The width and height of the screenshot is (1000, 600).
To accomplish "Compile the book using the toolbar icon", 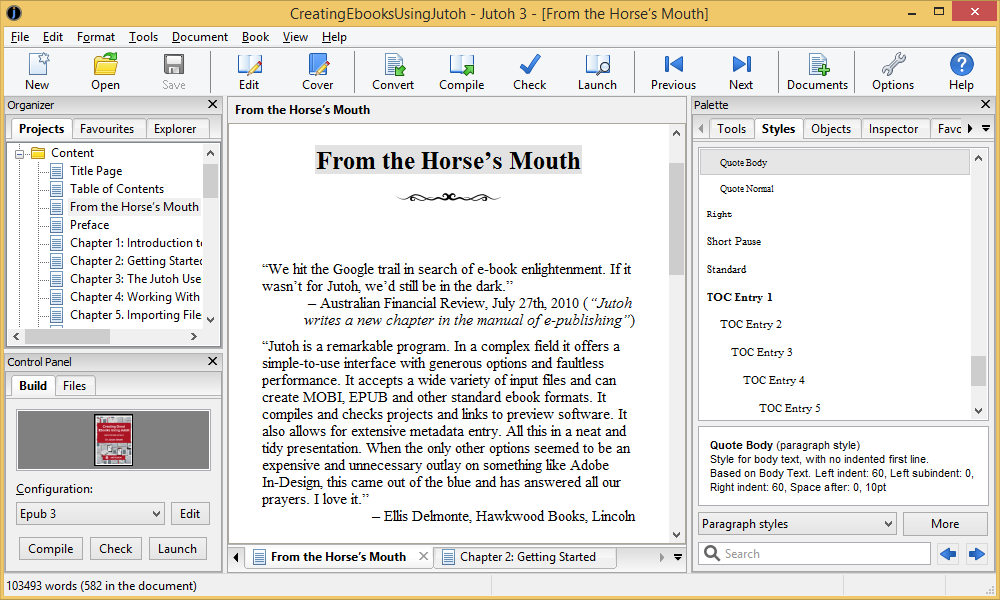I will (x=461, y=70).
